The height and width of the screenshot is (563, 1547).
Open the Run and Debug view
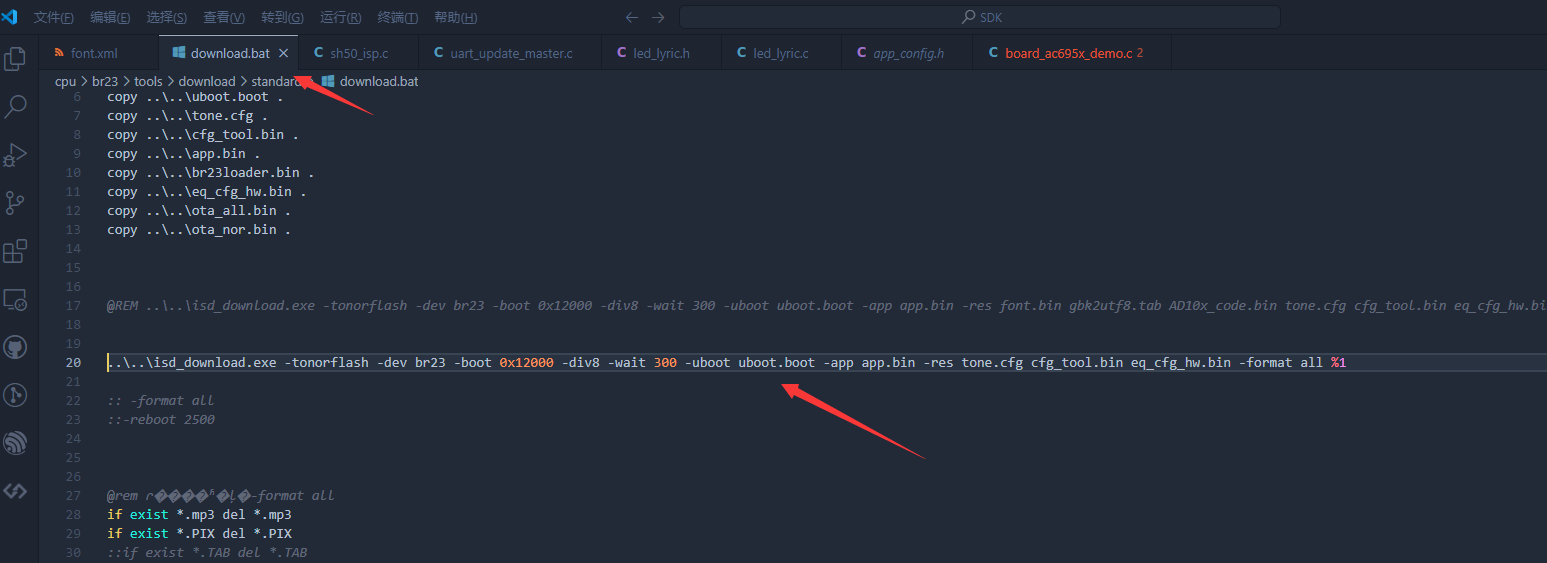15,155
